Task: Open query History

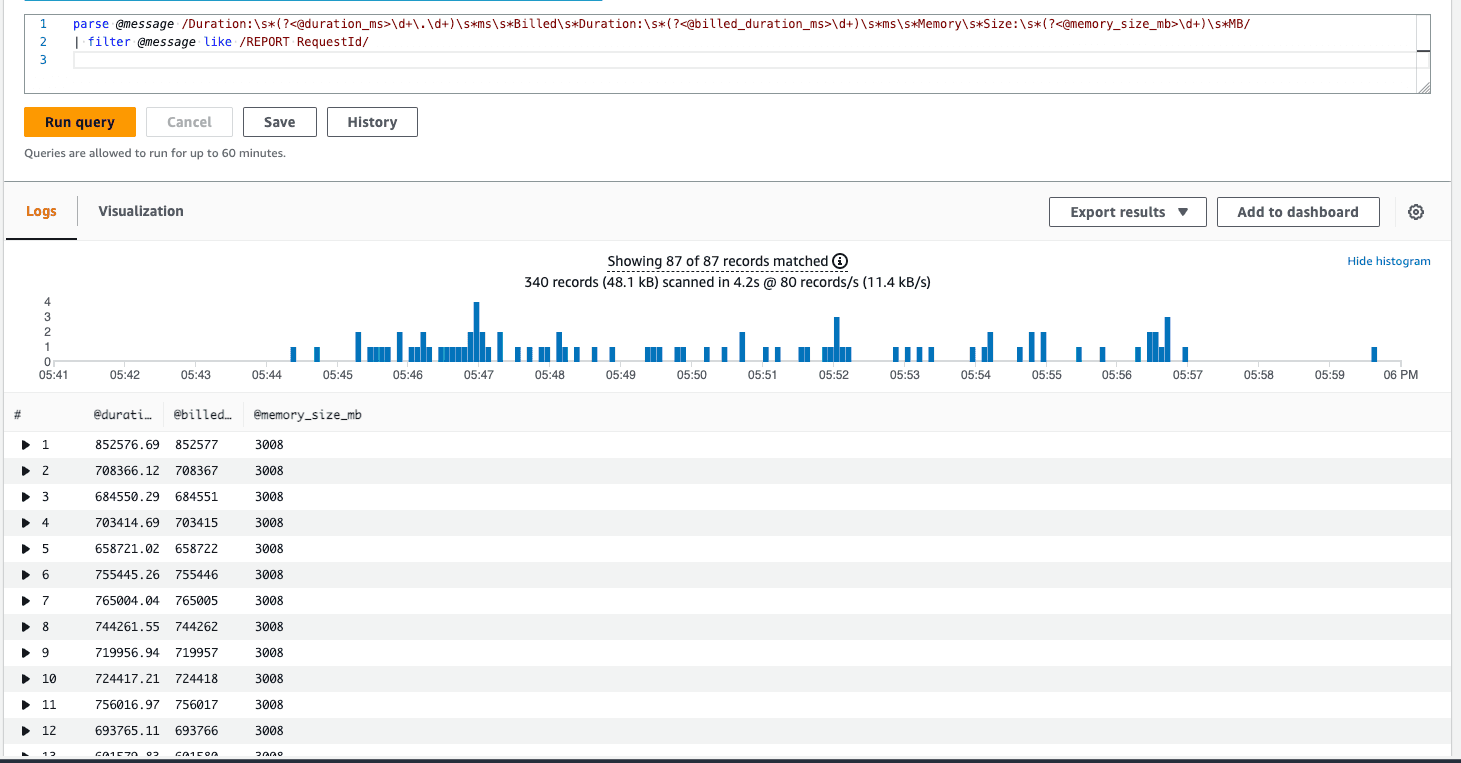Action: click(x=372, y=122)
